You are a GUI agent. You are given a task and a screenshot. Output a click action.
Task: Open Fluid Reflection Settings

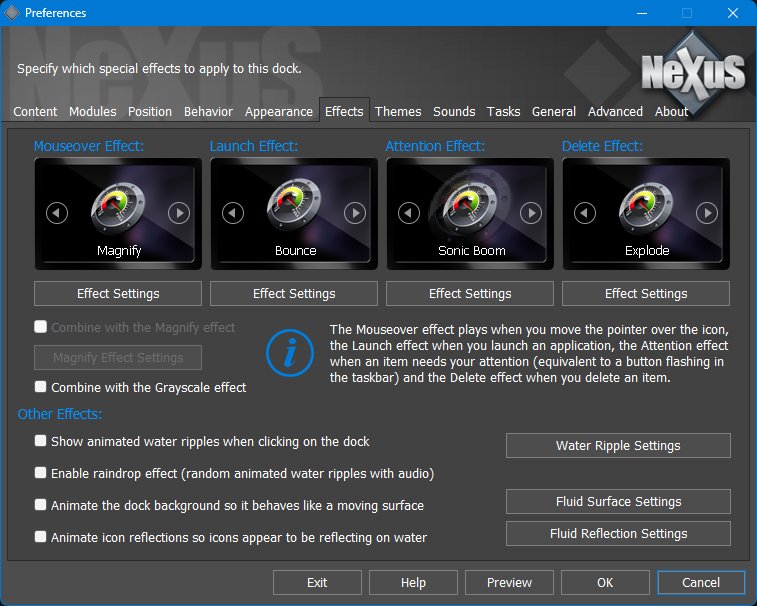pos(618,533)
